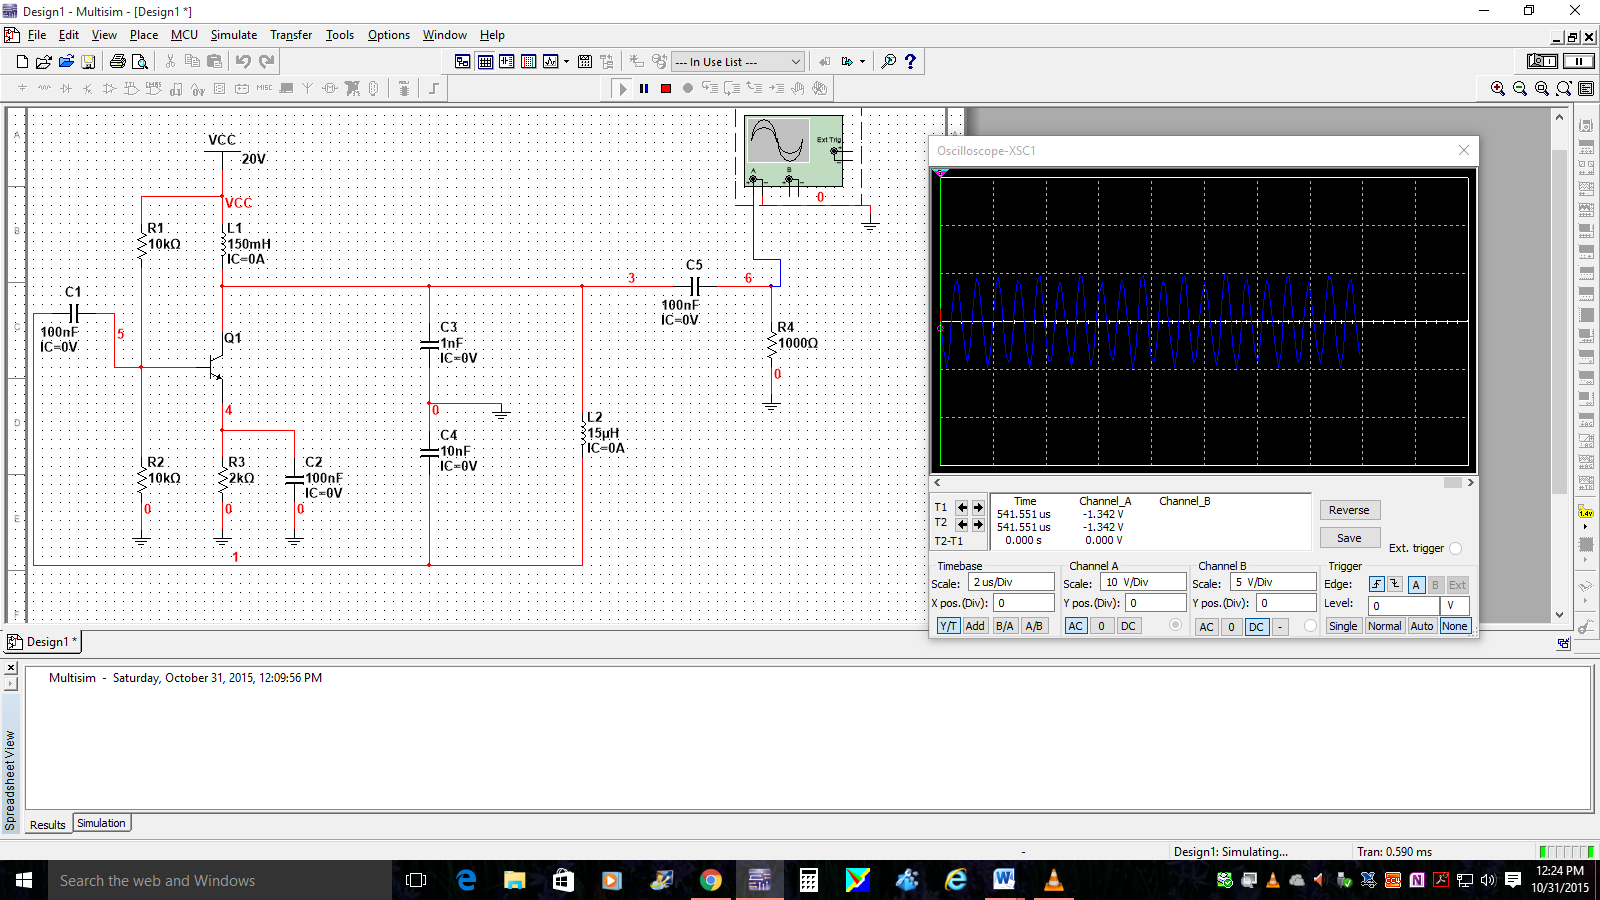Stop the simulation via the red square icon

666,88
